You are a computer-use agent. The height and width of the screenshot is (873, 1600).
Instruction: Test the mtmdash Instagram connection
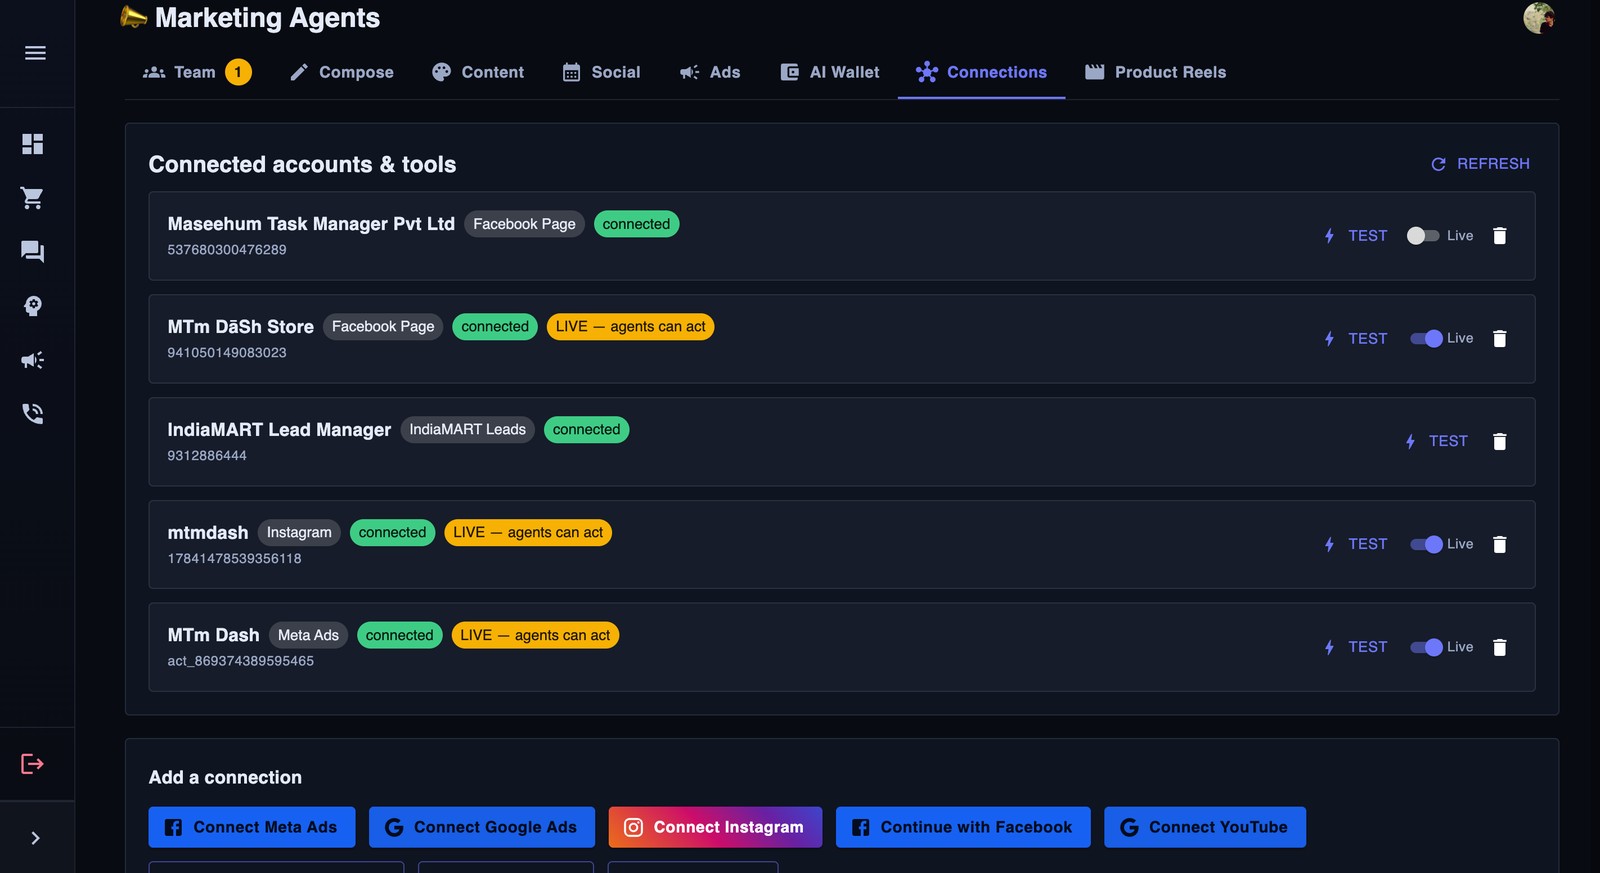click(1356, 545)
